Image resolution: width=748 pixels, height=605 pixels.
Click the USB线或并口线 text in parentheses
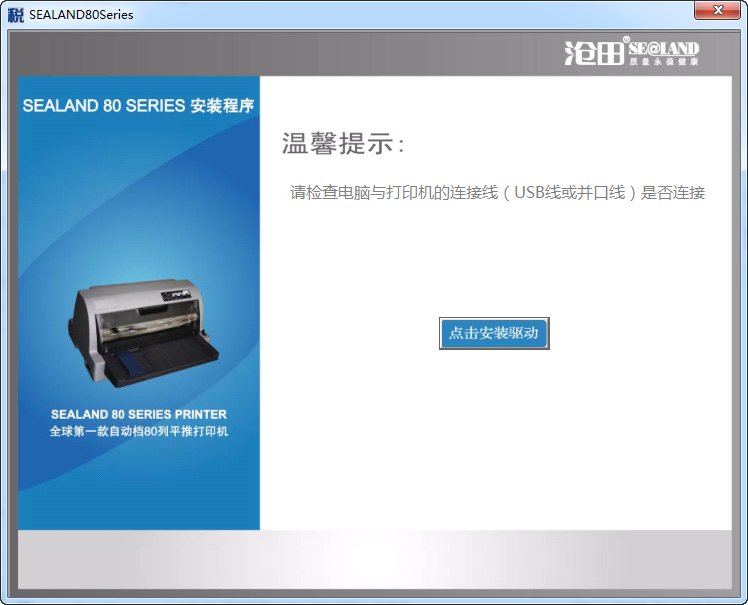pyautogui.click(x=570, y=193)
